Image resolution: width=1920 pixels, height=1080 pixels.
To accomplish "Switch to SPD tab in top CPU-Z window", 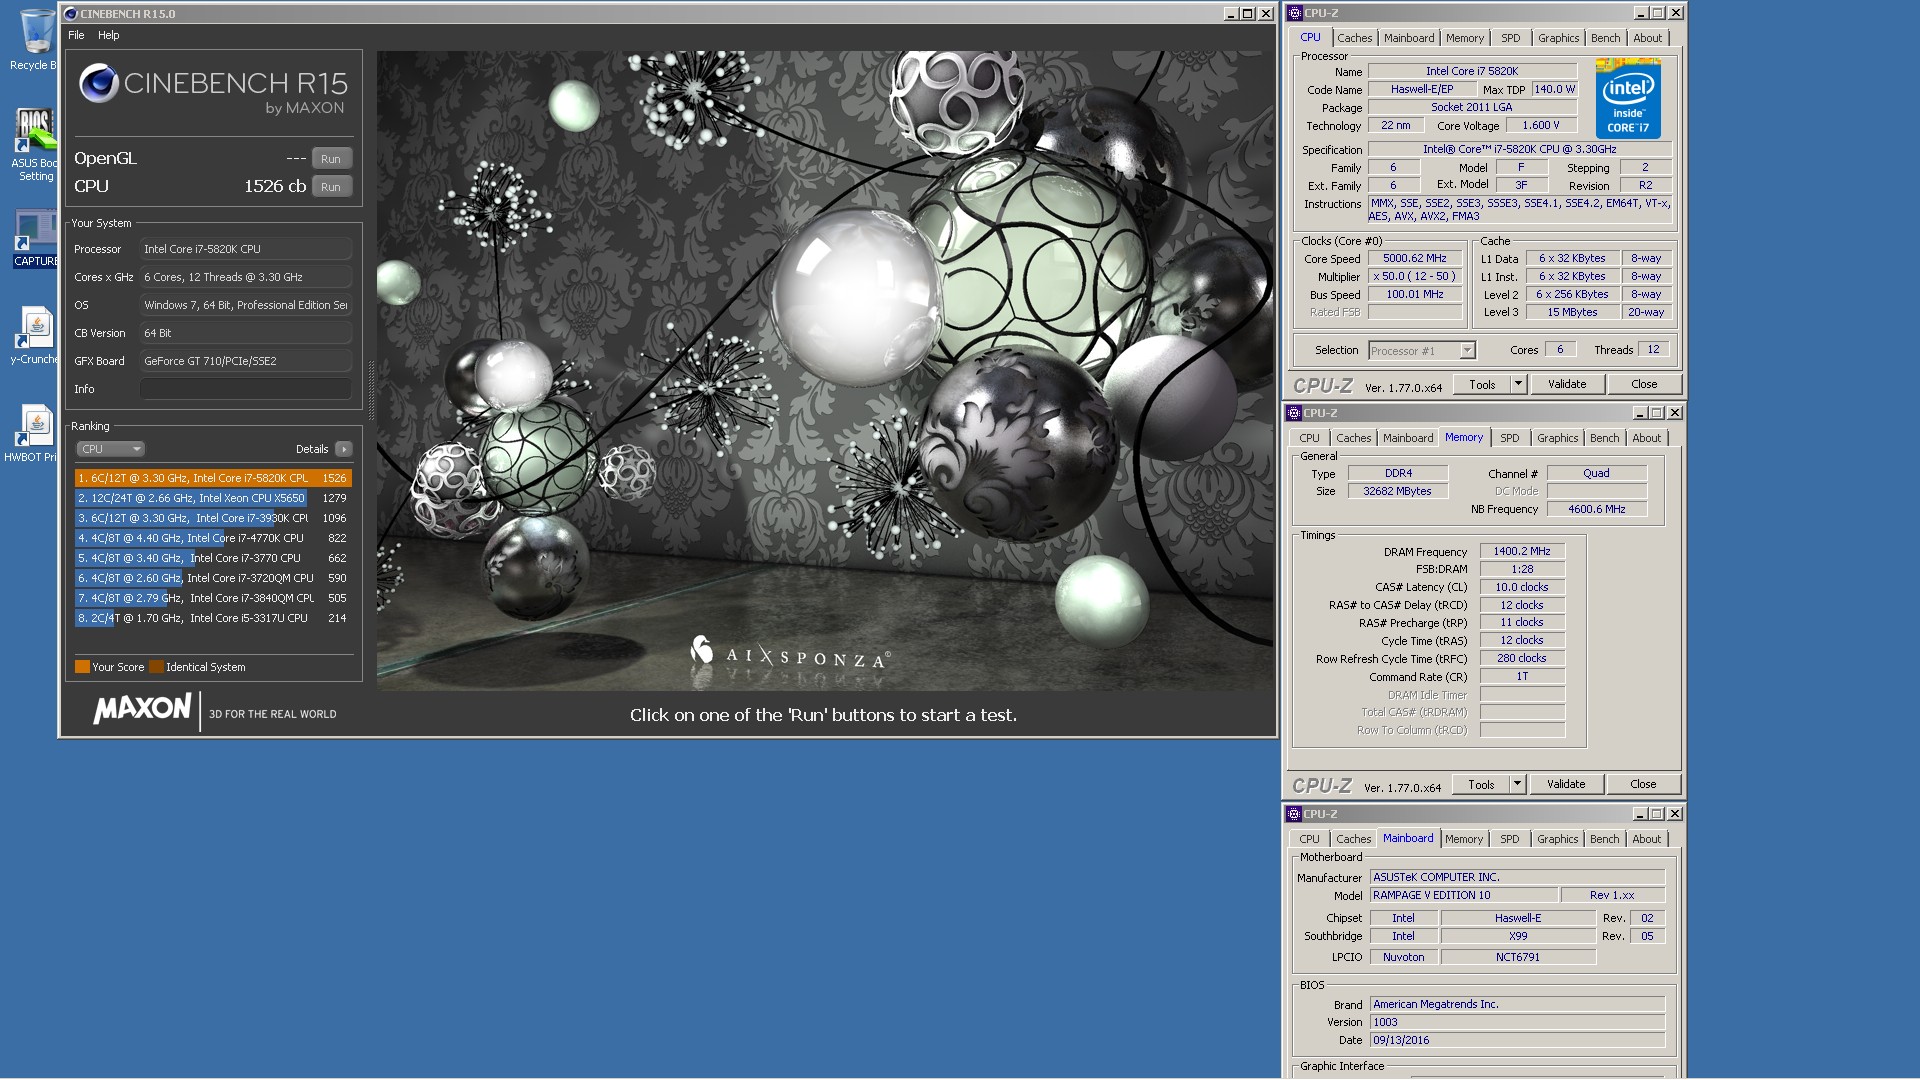I will tap(1511, 38).
